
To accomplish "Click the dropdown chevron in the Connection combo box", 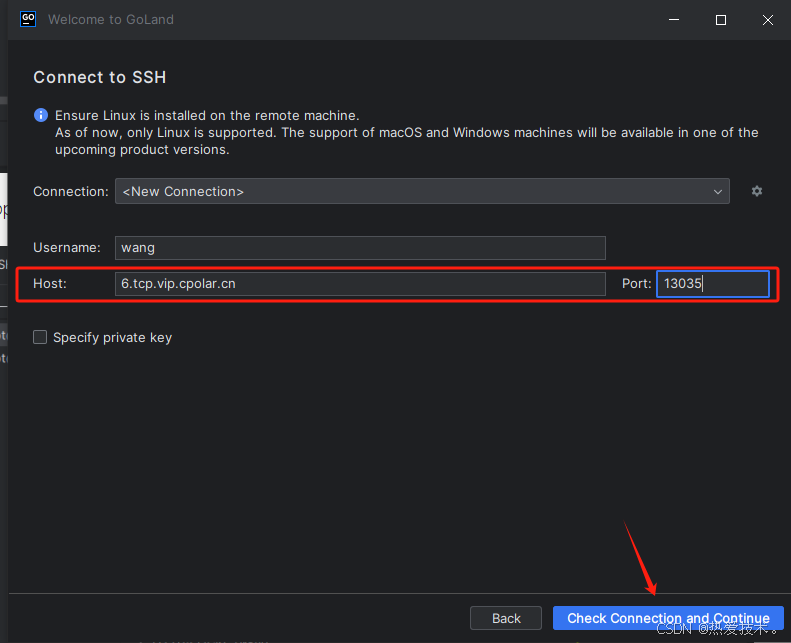I will point(717,192).
